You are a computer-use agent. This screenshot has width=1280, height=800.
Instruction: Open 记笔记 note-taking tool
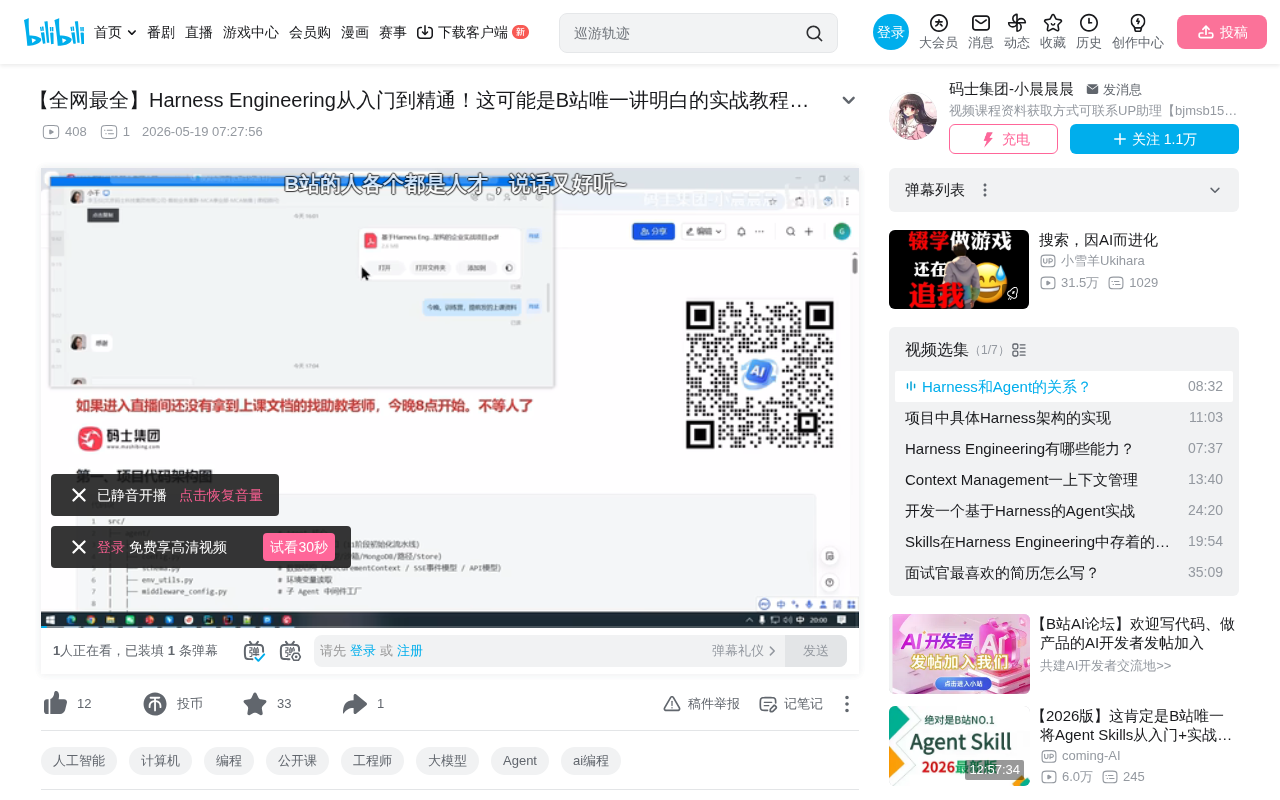[791, 704]
